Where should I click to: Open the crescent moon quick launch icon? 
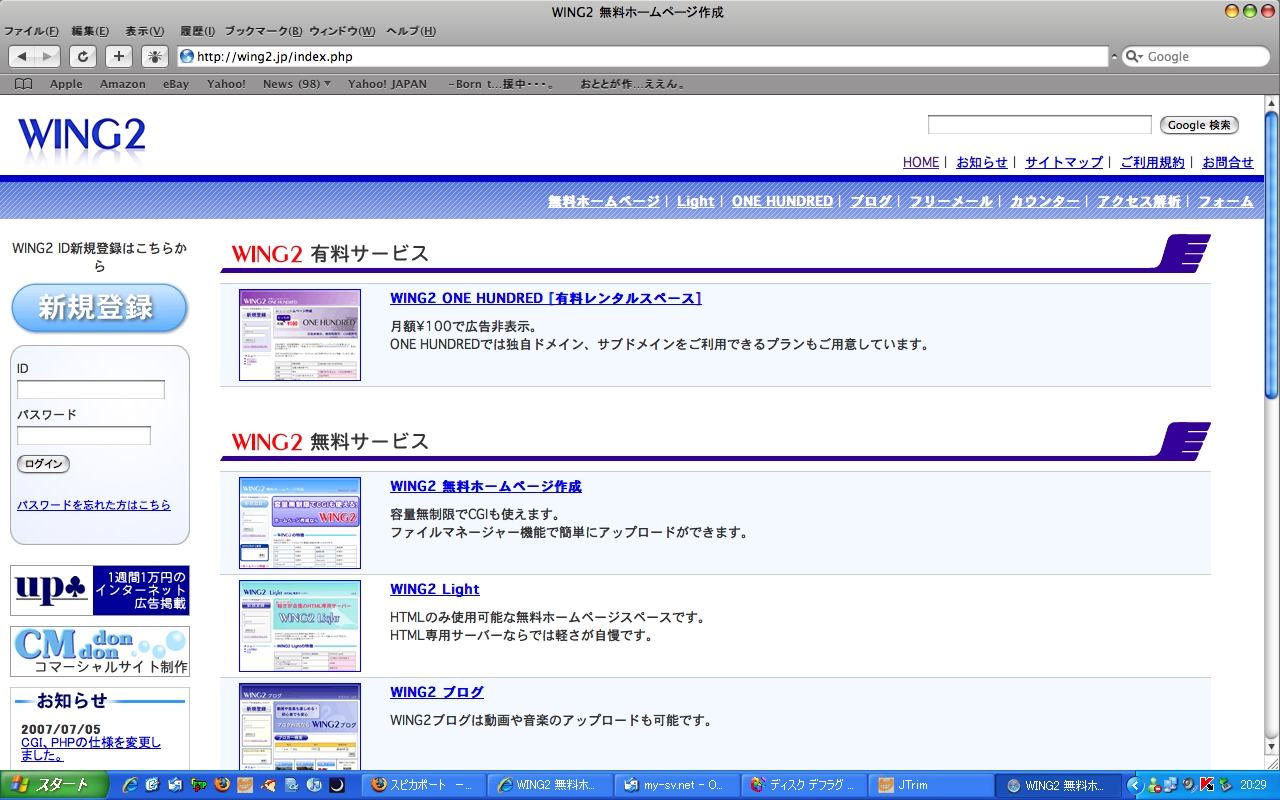coord(337,785)
